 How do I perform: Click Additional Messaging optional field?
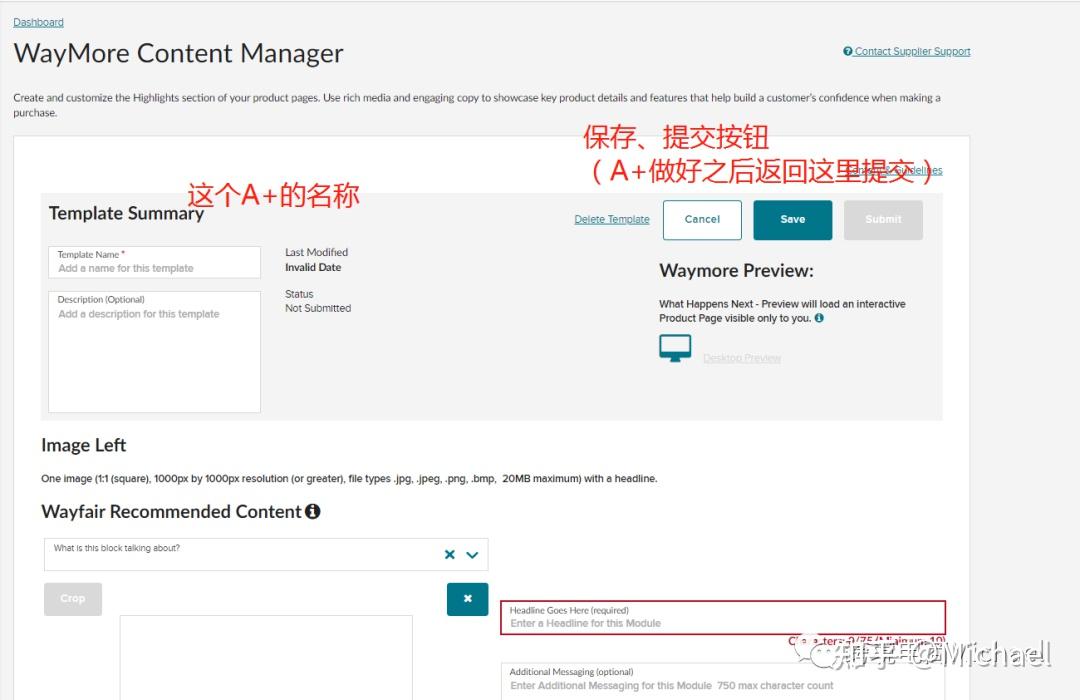click(x=723, y=681)
